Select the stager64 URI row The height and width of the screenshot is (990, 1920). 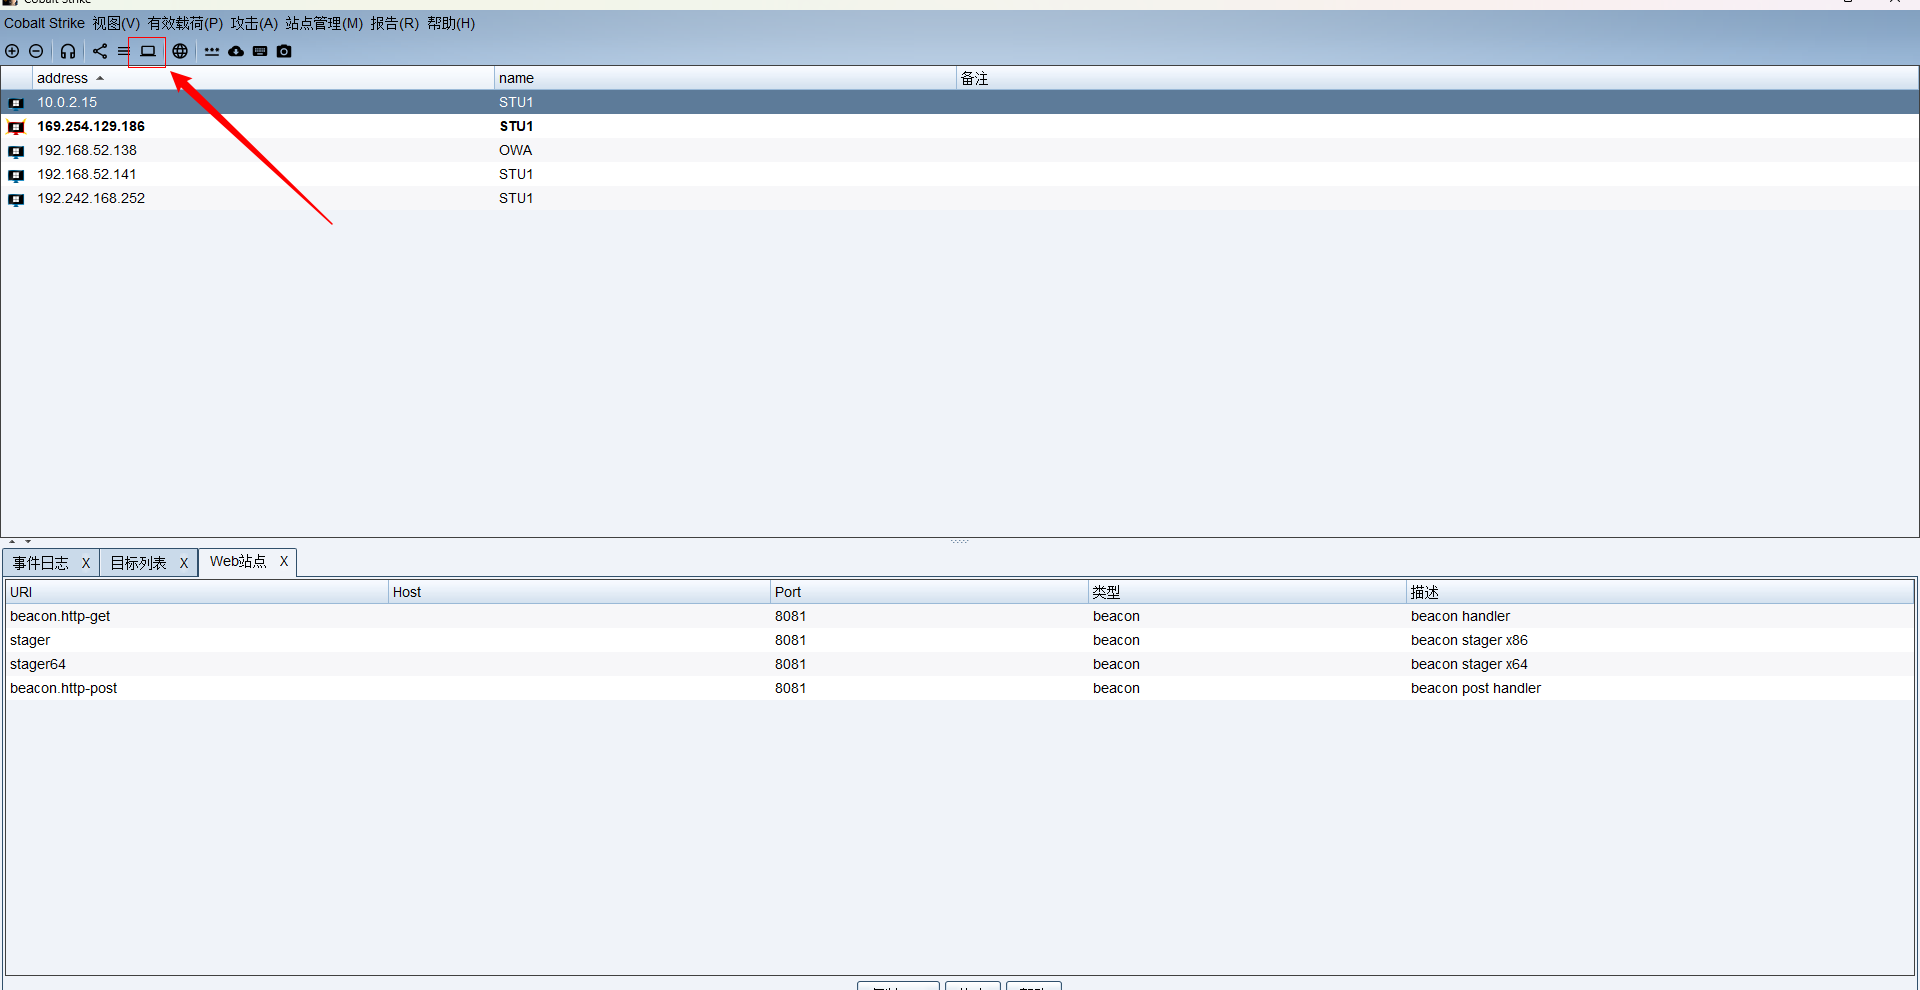pos(960,664)
